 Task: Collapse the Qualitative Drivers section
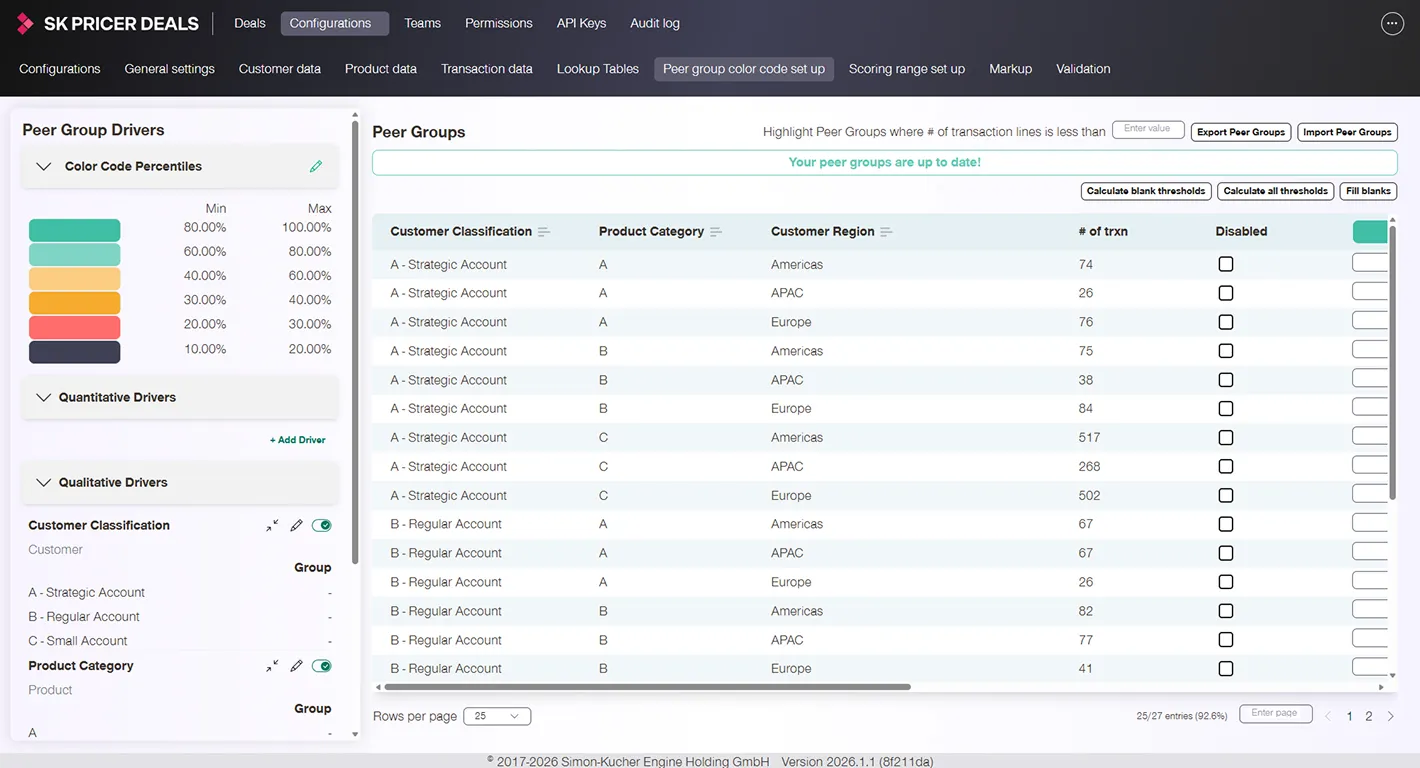click(x=44, y=483)
